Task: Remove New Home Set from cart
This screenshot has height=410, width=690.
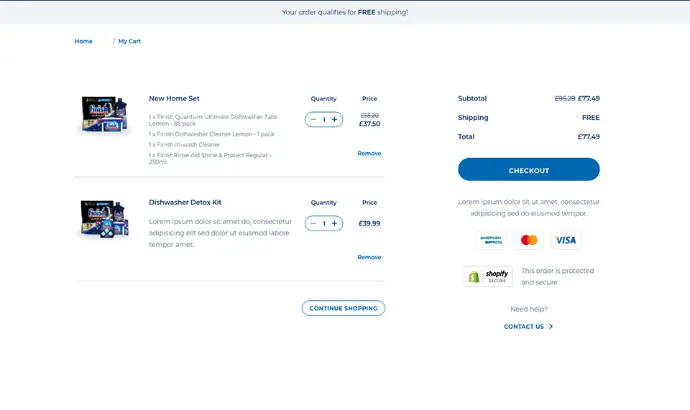Action: click(369, 154)
